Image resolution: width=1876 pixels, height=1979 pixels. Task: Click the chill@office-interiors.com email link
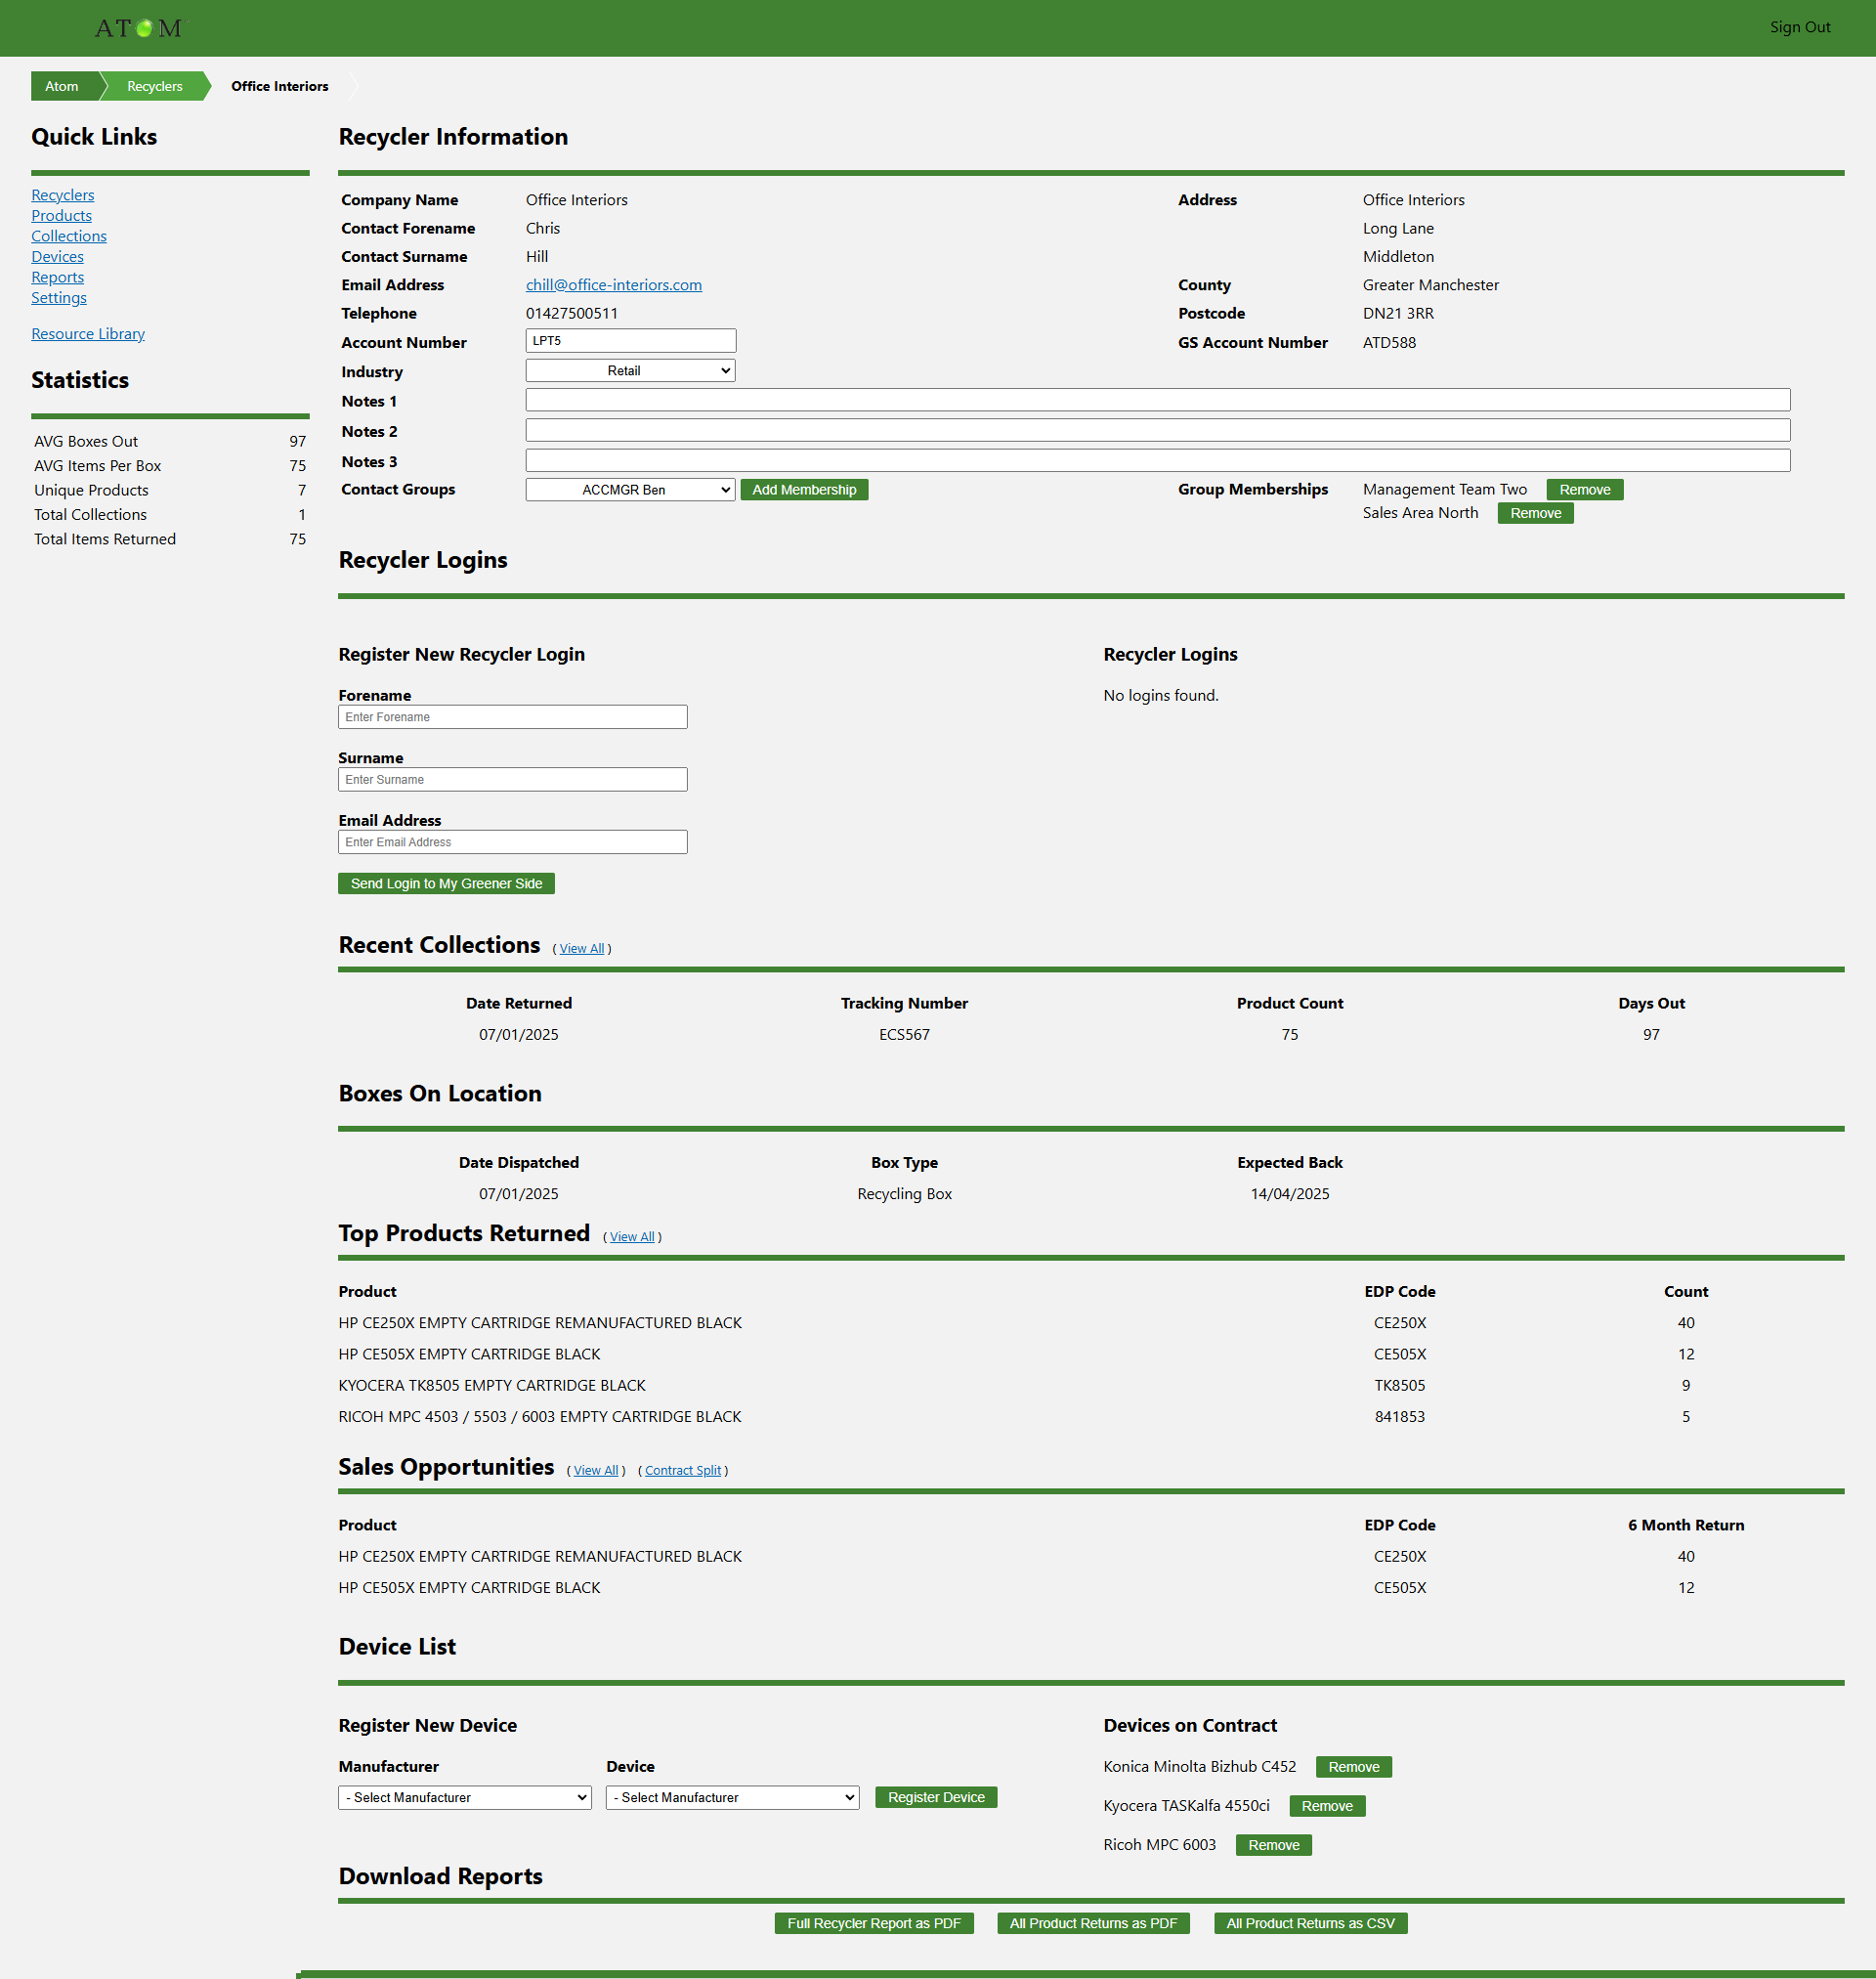click(613, 285)
